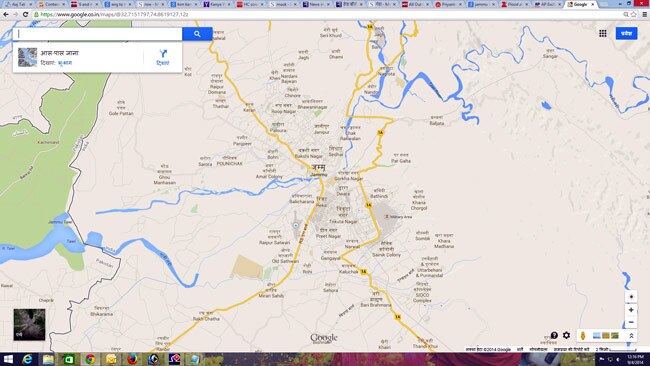The width and height of the screenshot is (650, 366).
Task: Click the Chrome back arrow
Action: [6, 14]
